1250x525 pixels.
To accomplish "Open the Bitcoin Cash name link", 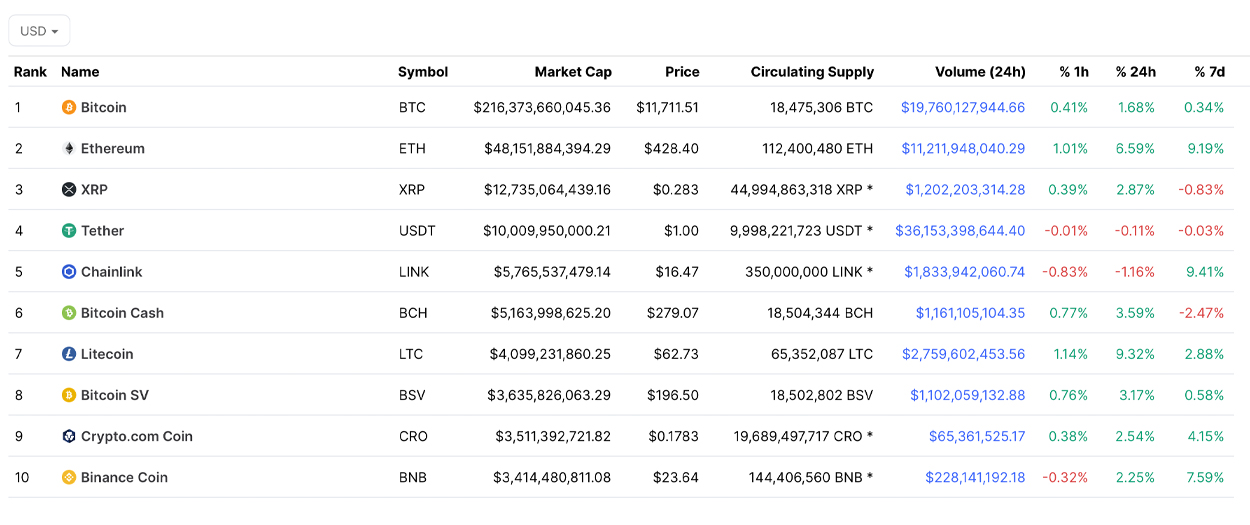I will 122,313.
